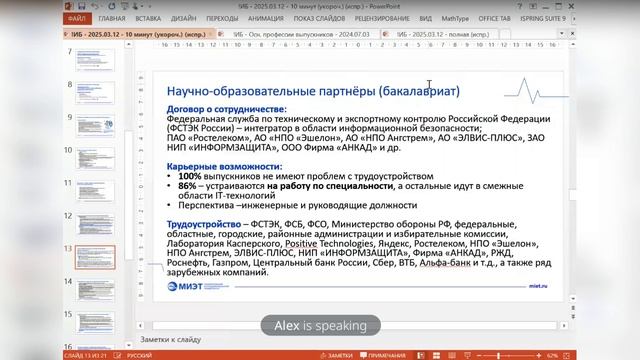Image resolution: width=640 pixels, height=360 pixels.
Task: Switch to Slide Sorter view icon
Action: (x=436, y=356)
